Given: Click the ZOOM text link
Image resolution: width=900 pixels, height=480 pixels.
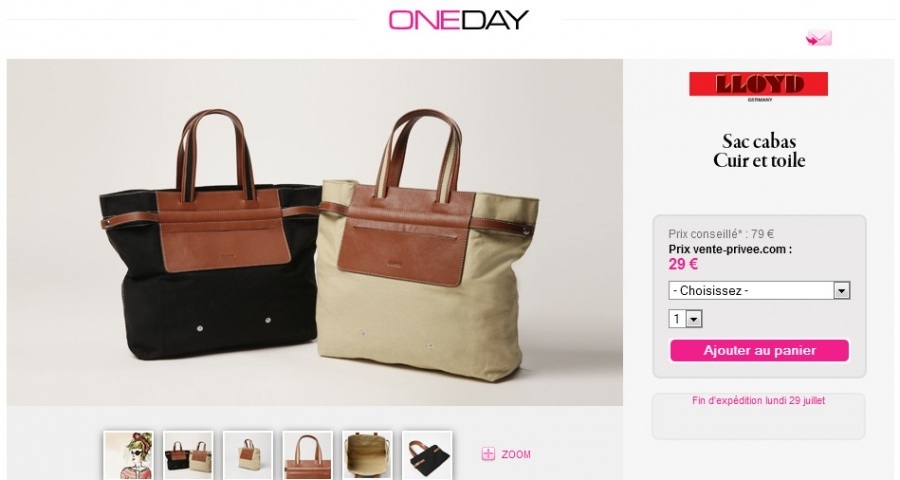Looking at the screenshot, I should pyautogui.click(x=516, y=454).
